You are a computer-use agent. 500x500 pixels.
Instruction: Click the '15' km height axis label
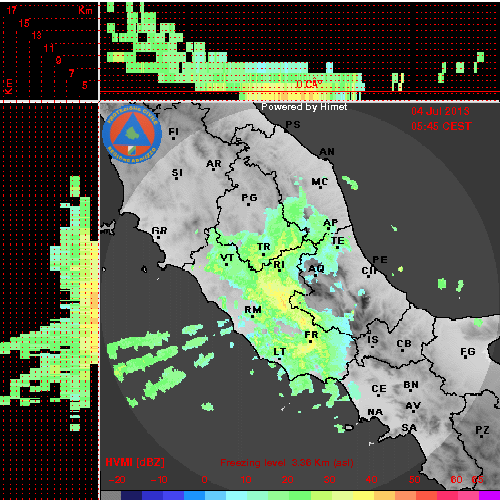(x=24, y=23)
